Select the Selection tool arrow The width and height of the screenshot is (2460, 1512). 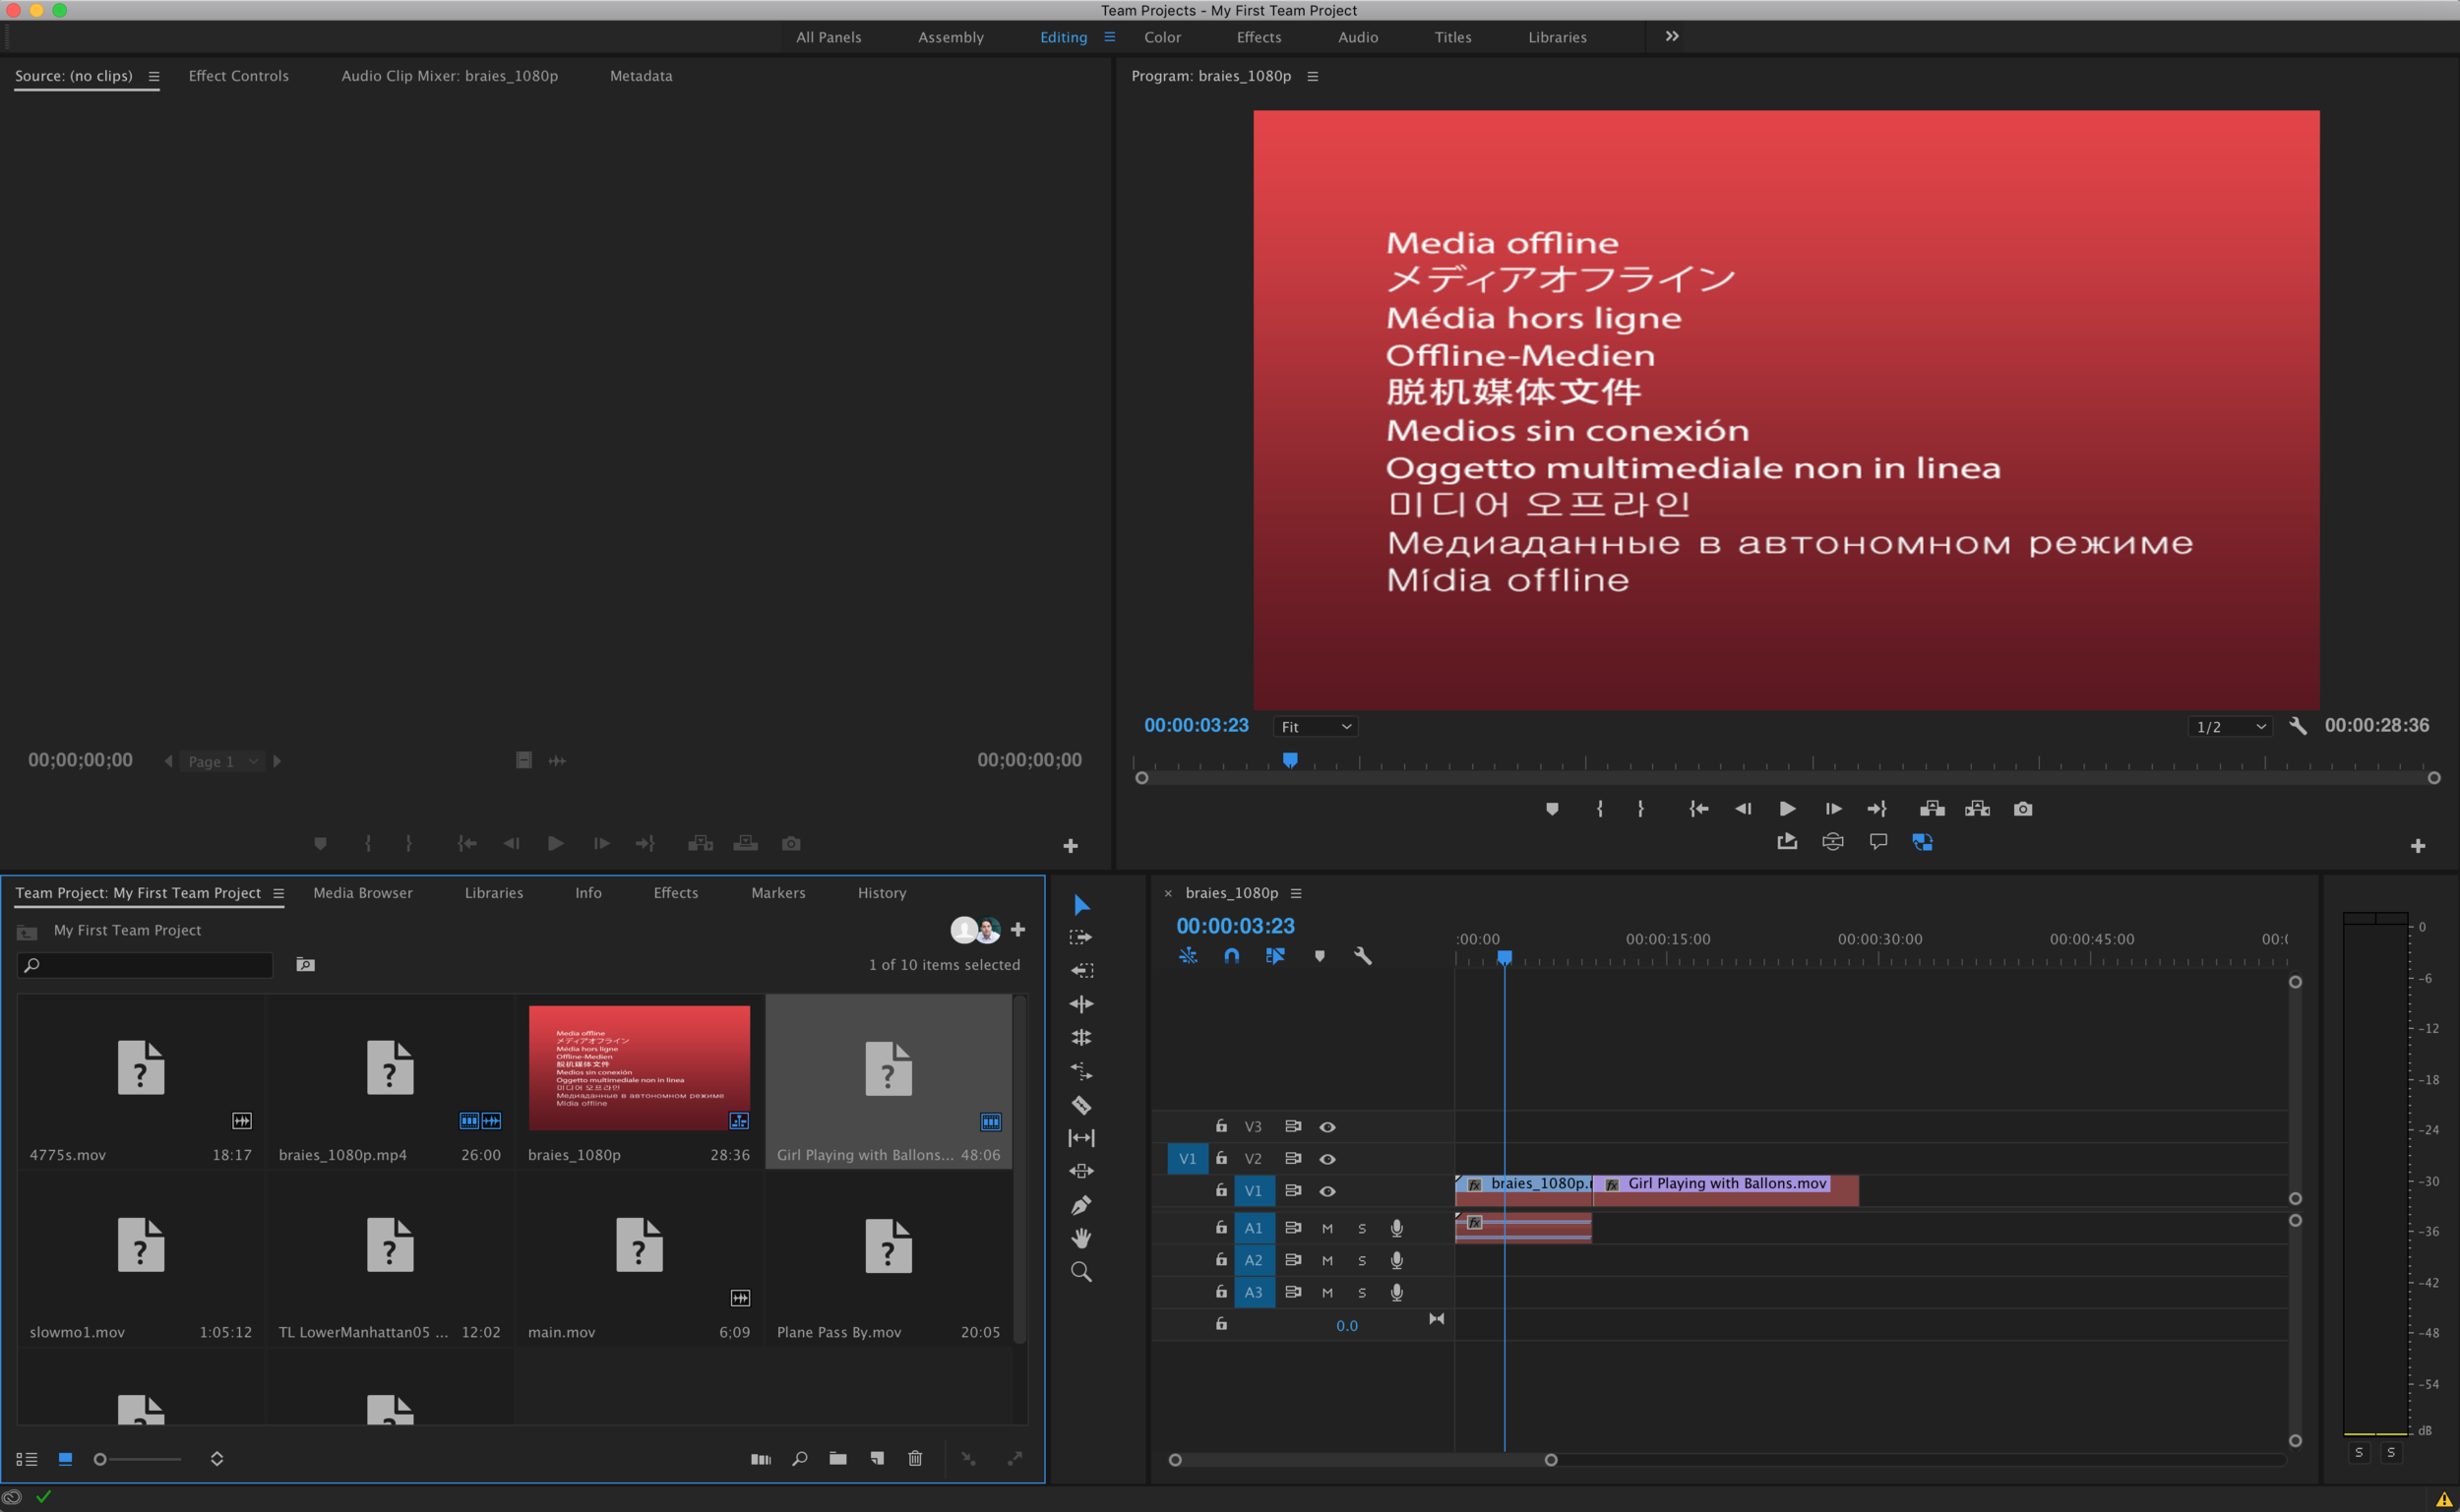tap(1081, 905)
